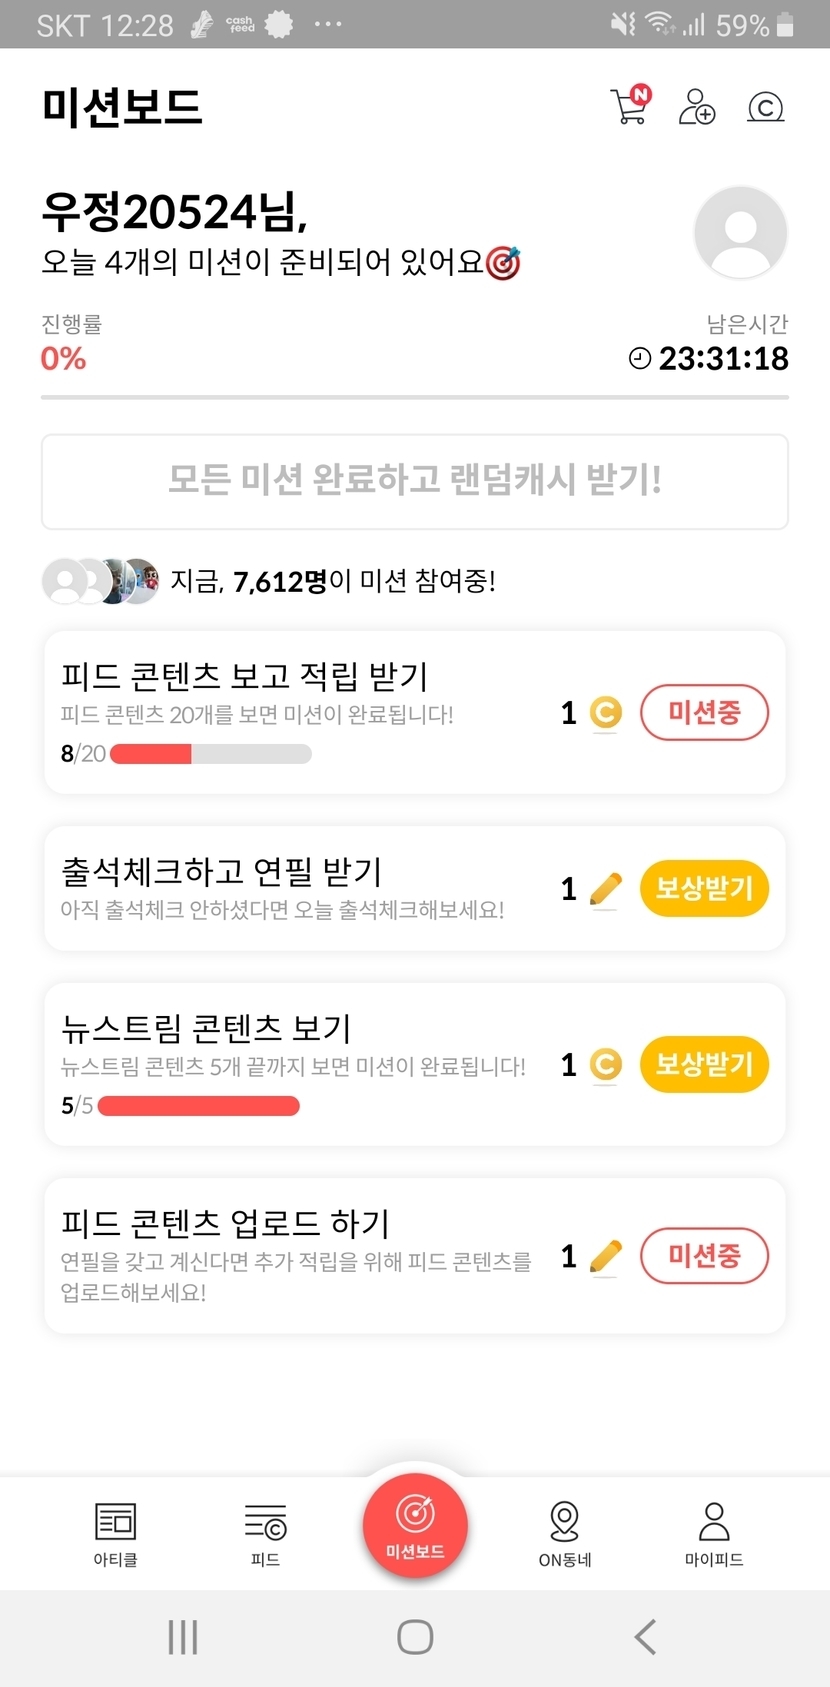Claim reward for 뉴스트림 콘텐츠 보기
Screen dimensions: 830x1687
click(704, 1064)
